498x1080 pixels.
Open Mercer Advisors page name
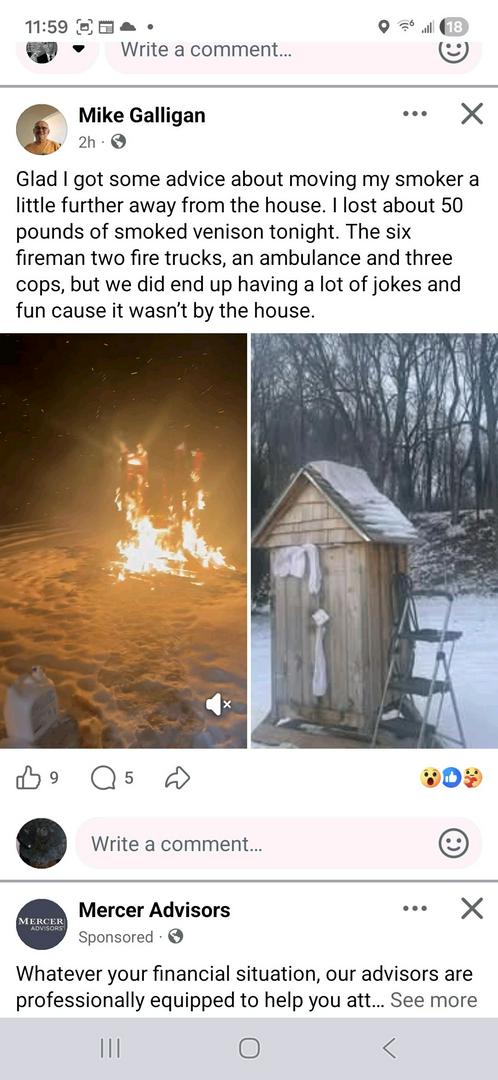tap(154, 910)
